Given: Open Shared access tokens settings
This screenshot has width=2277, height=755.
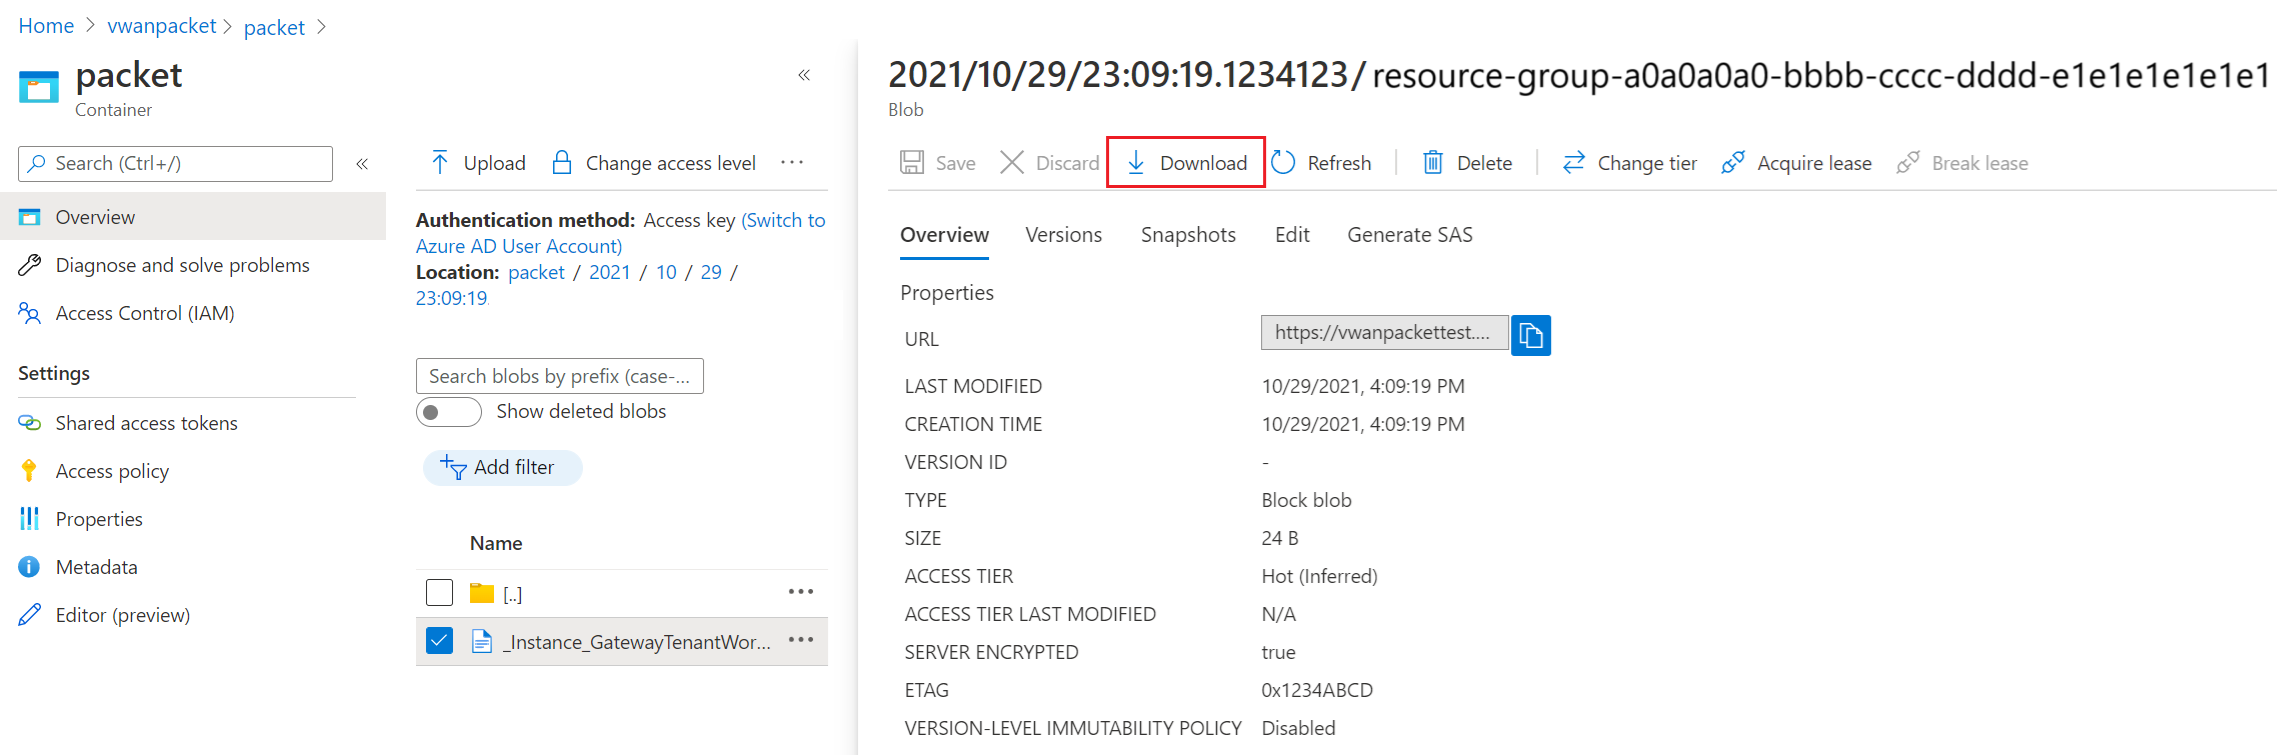Looking at the screenshot, I should (x=146, y=423).
